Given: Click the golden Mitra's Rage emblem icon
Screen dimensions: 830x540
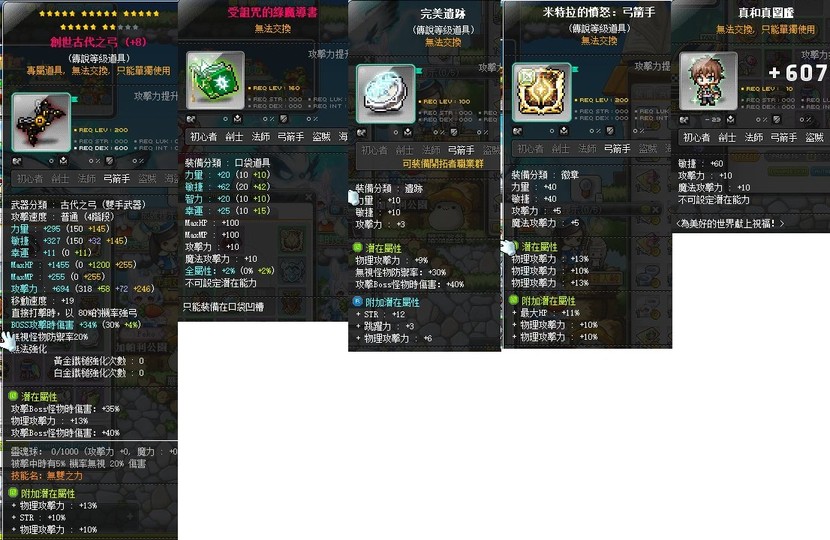Looking at the screenshot, I should (542, 92).
